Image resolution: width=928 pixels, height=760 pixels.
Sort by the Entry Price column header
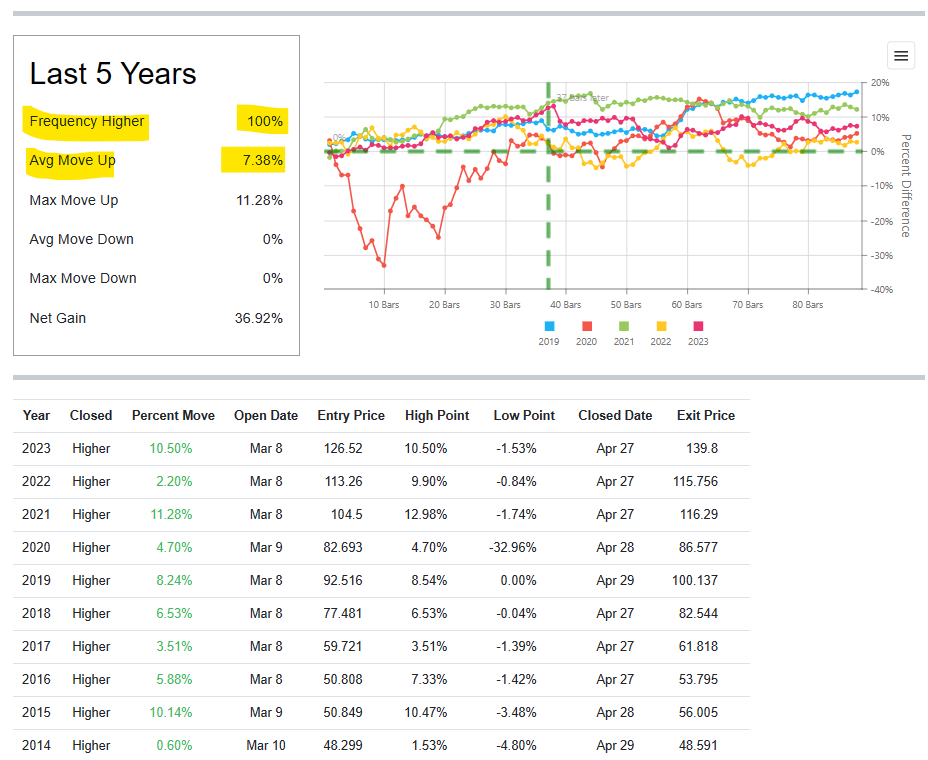351,416
